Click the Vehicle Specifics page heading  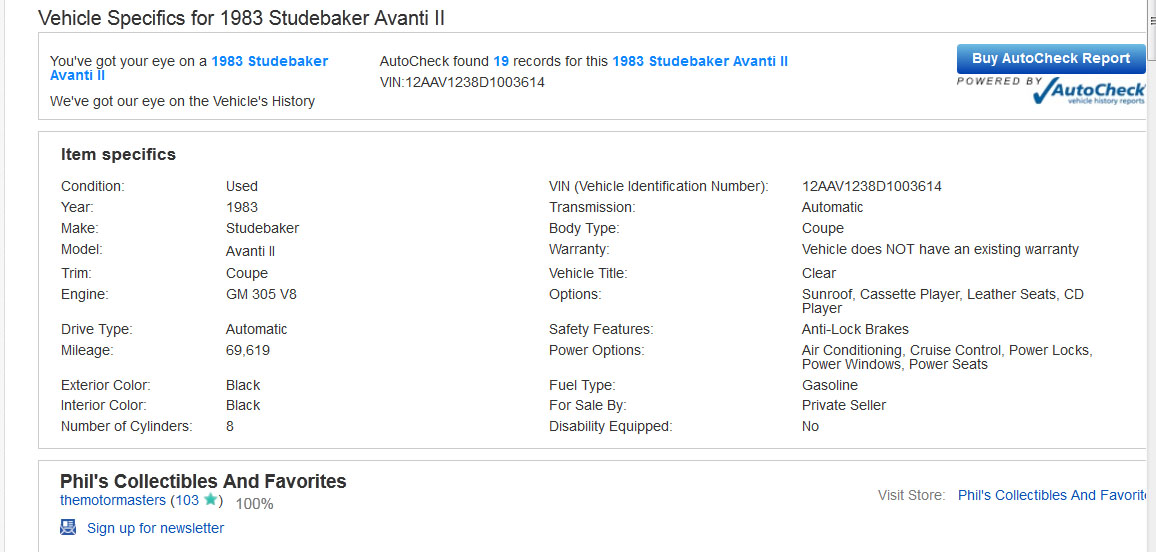(x=241, y=18)
